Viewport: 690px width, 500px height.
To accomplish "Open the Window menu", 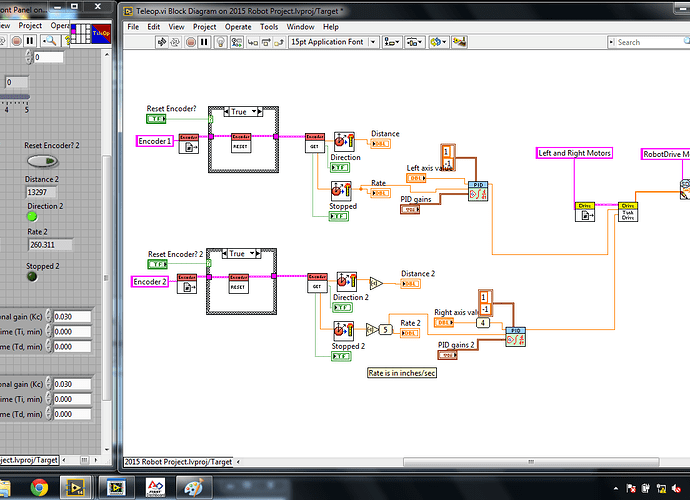I will click(x=300, y=27).
